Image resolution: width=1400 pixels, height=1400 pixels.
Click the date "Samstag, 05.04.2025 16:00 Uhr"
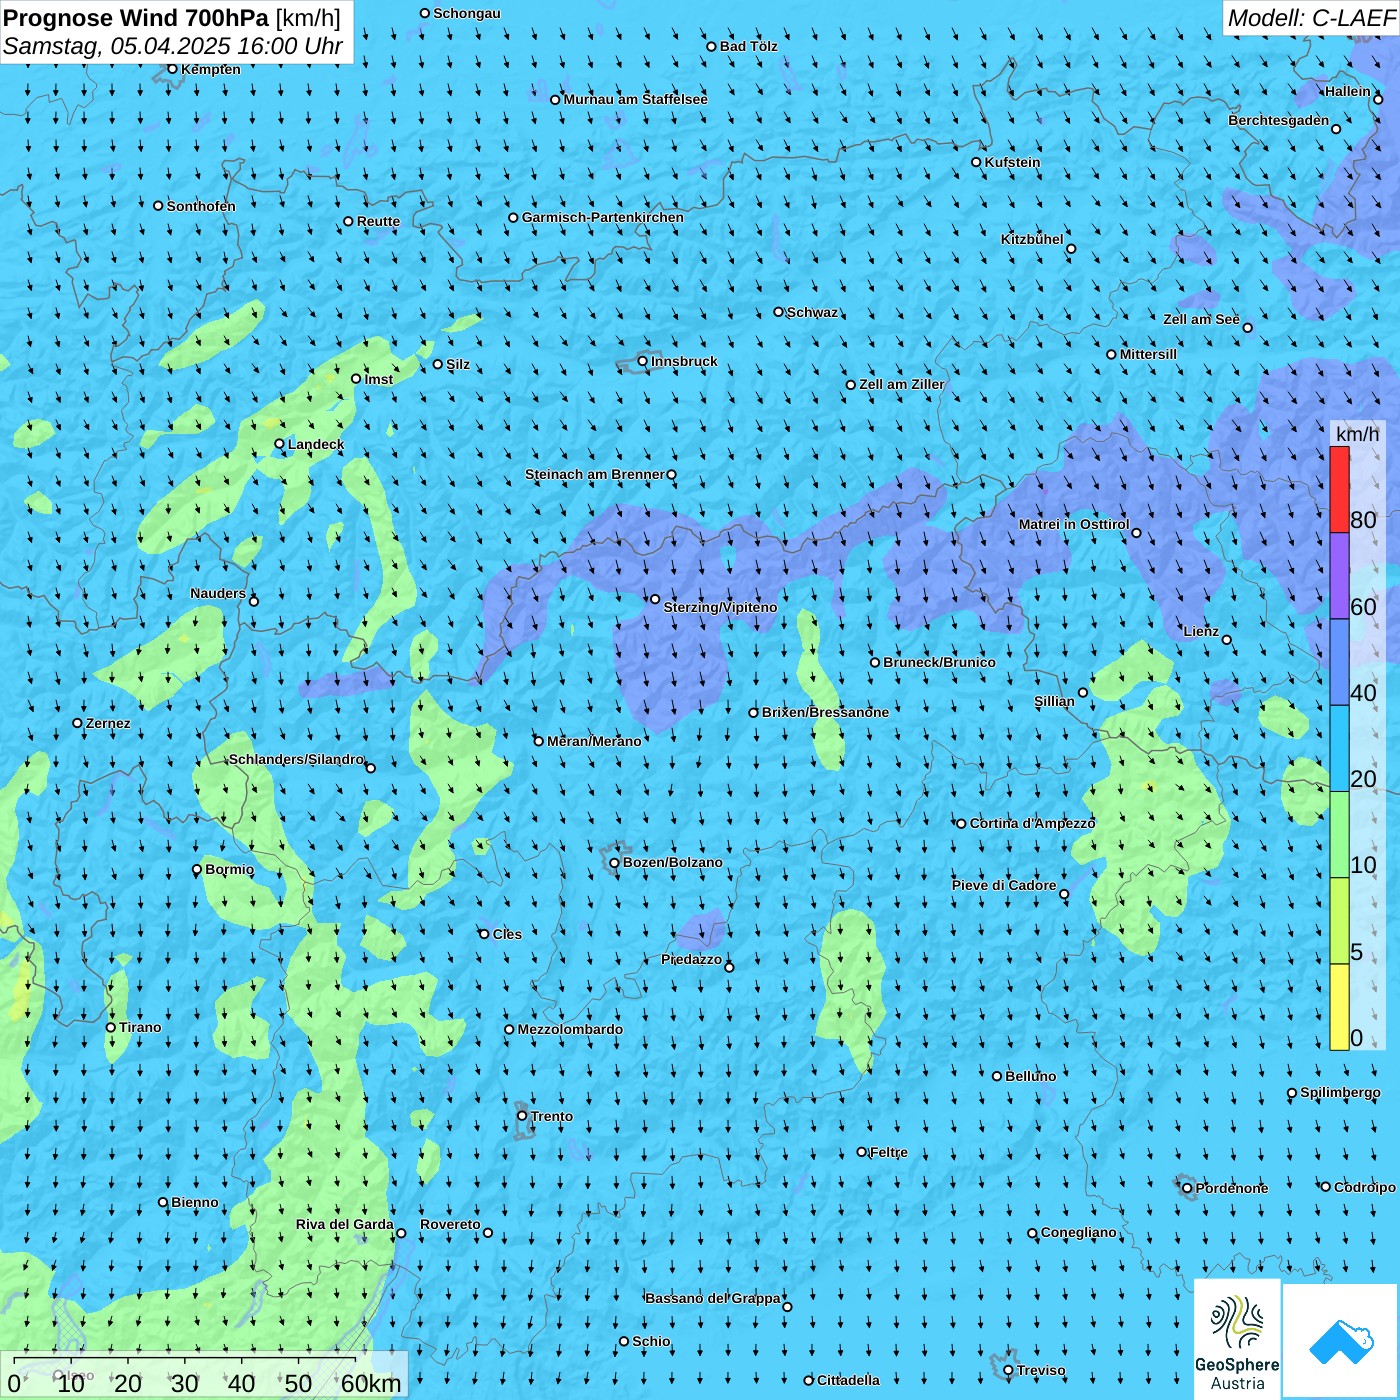coord(173,47)
